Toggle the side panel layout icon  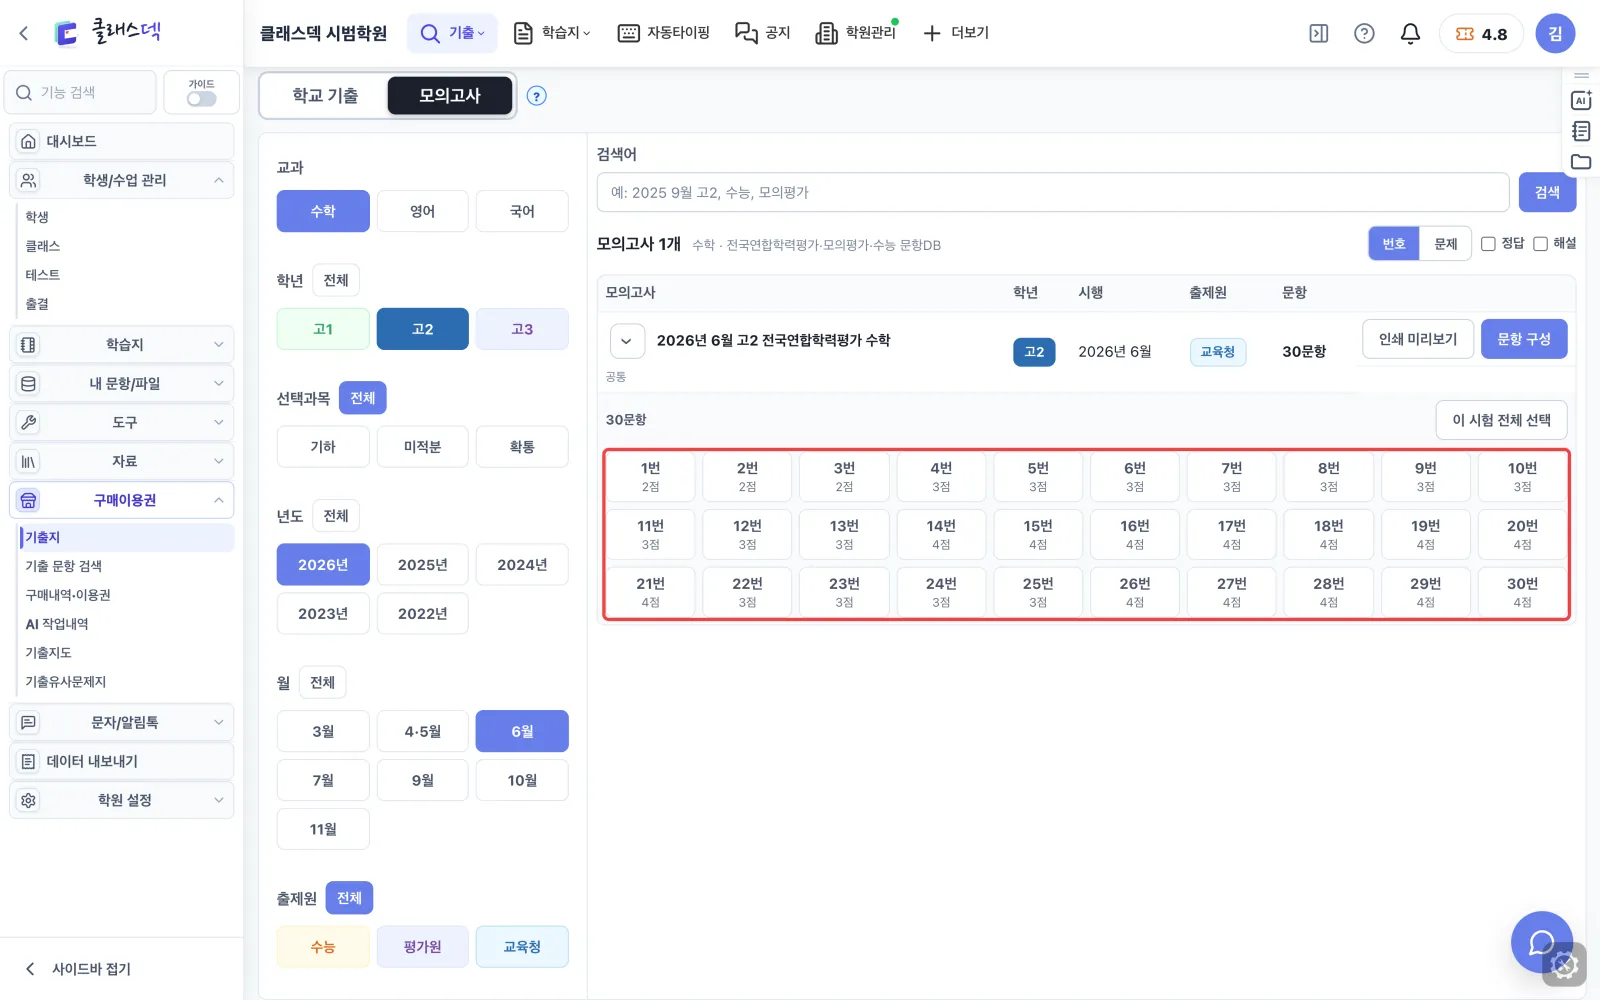tap(1319, 34)
